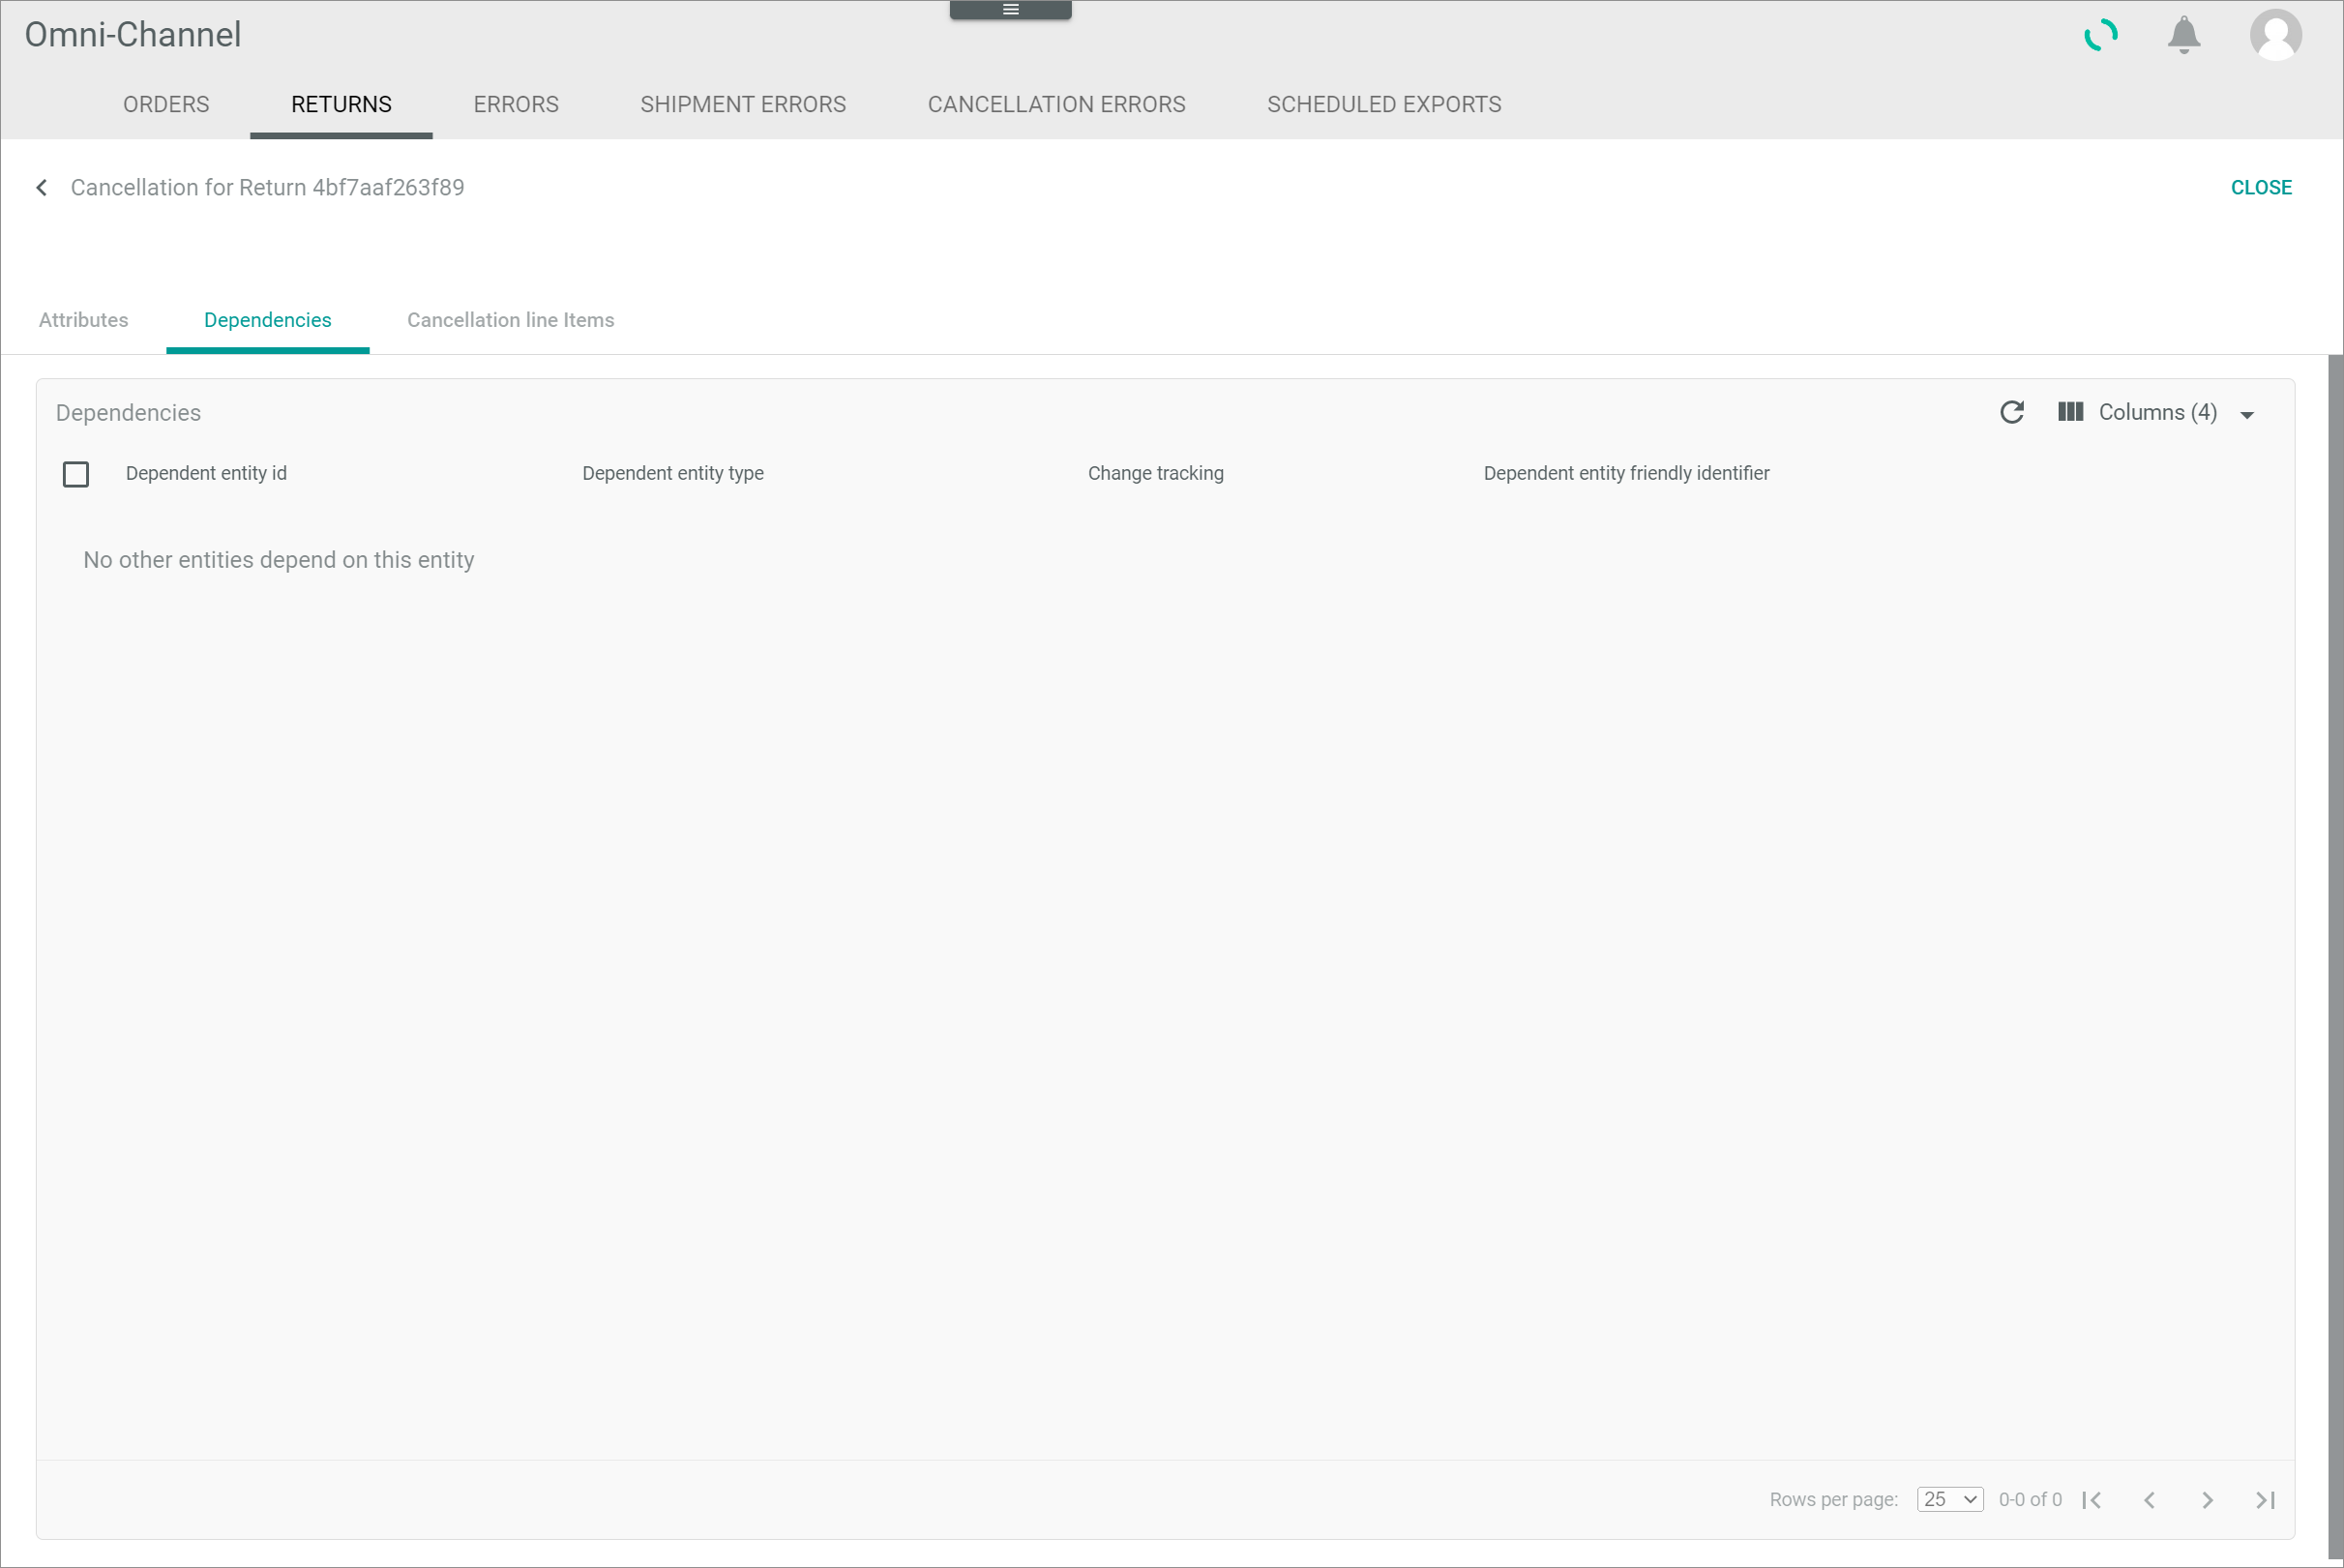The height and width of the screenshot is (1568, 2344).
Task: Tick the select-all checkbox in table header
Action: pyautogui.click(x=76, y=474)
